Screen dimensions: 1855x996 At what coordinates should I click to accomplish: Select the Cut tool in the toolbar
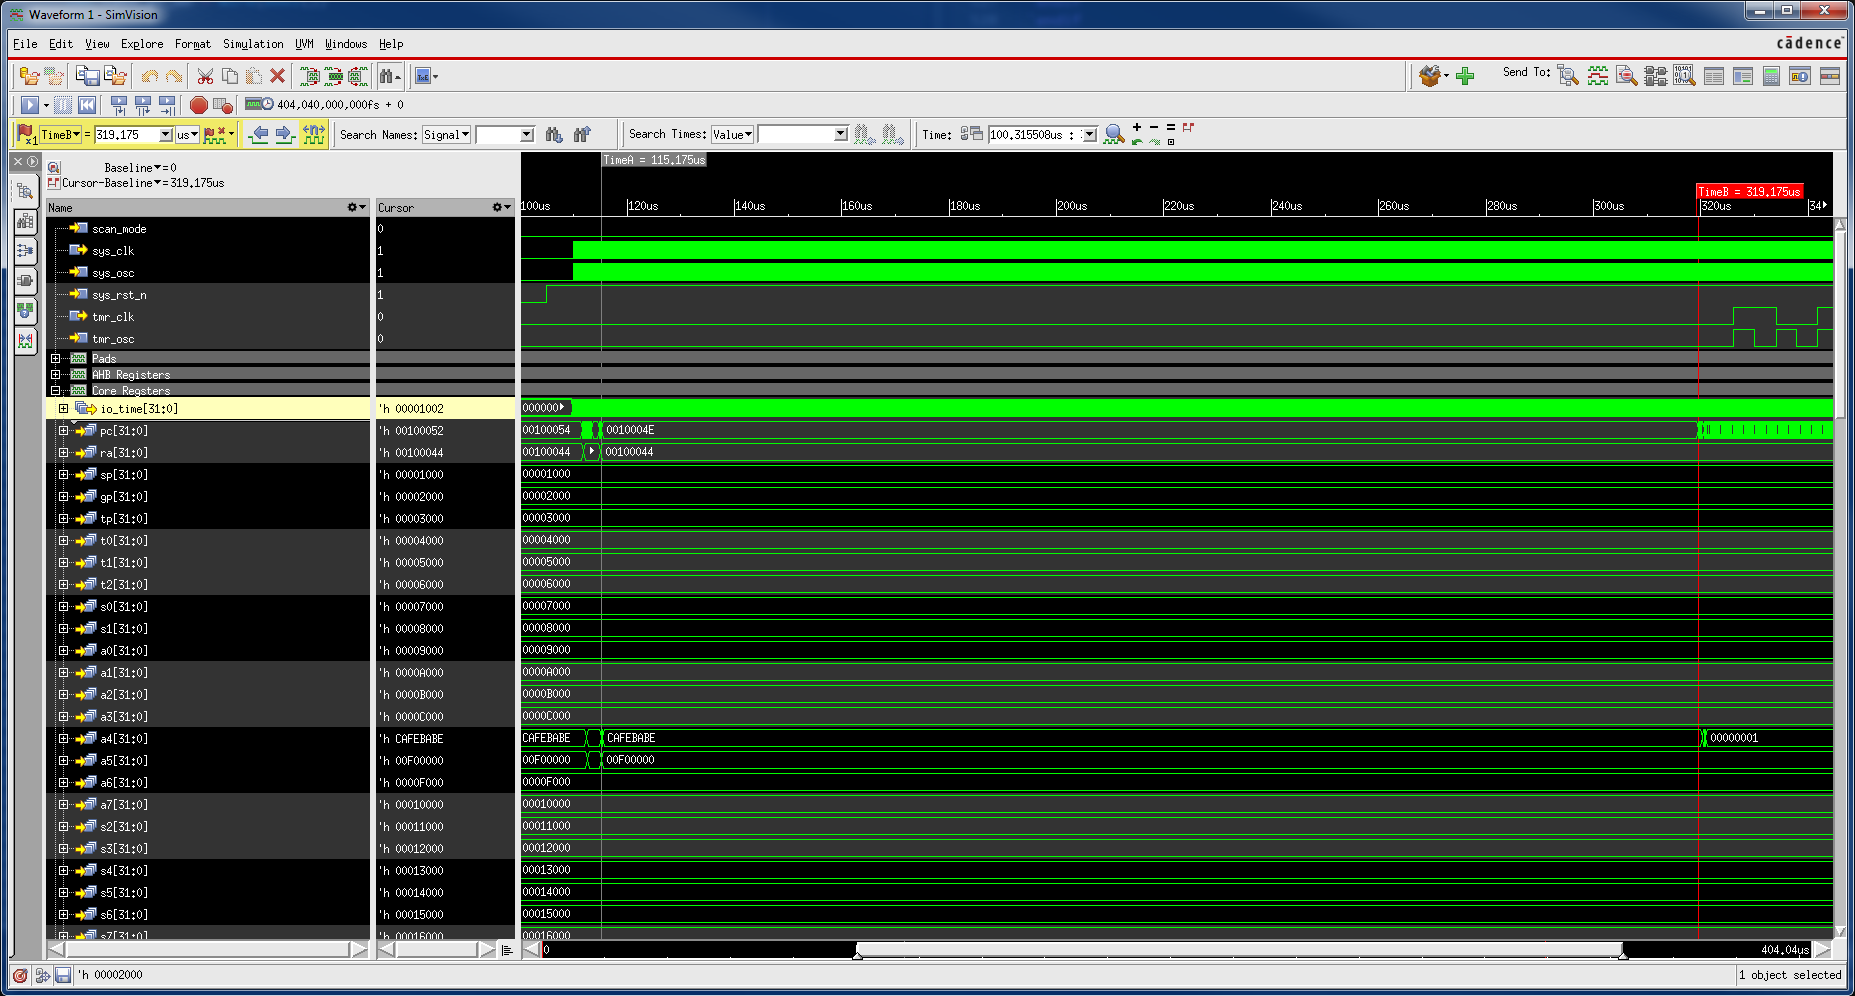[x=205, y=77]
